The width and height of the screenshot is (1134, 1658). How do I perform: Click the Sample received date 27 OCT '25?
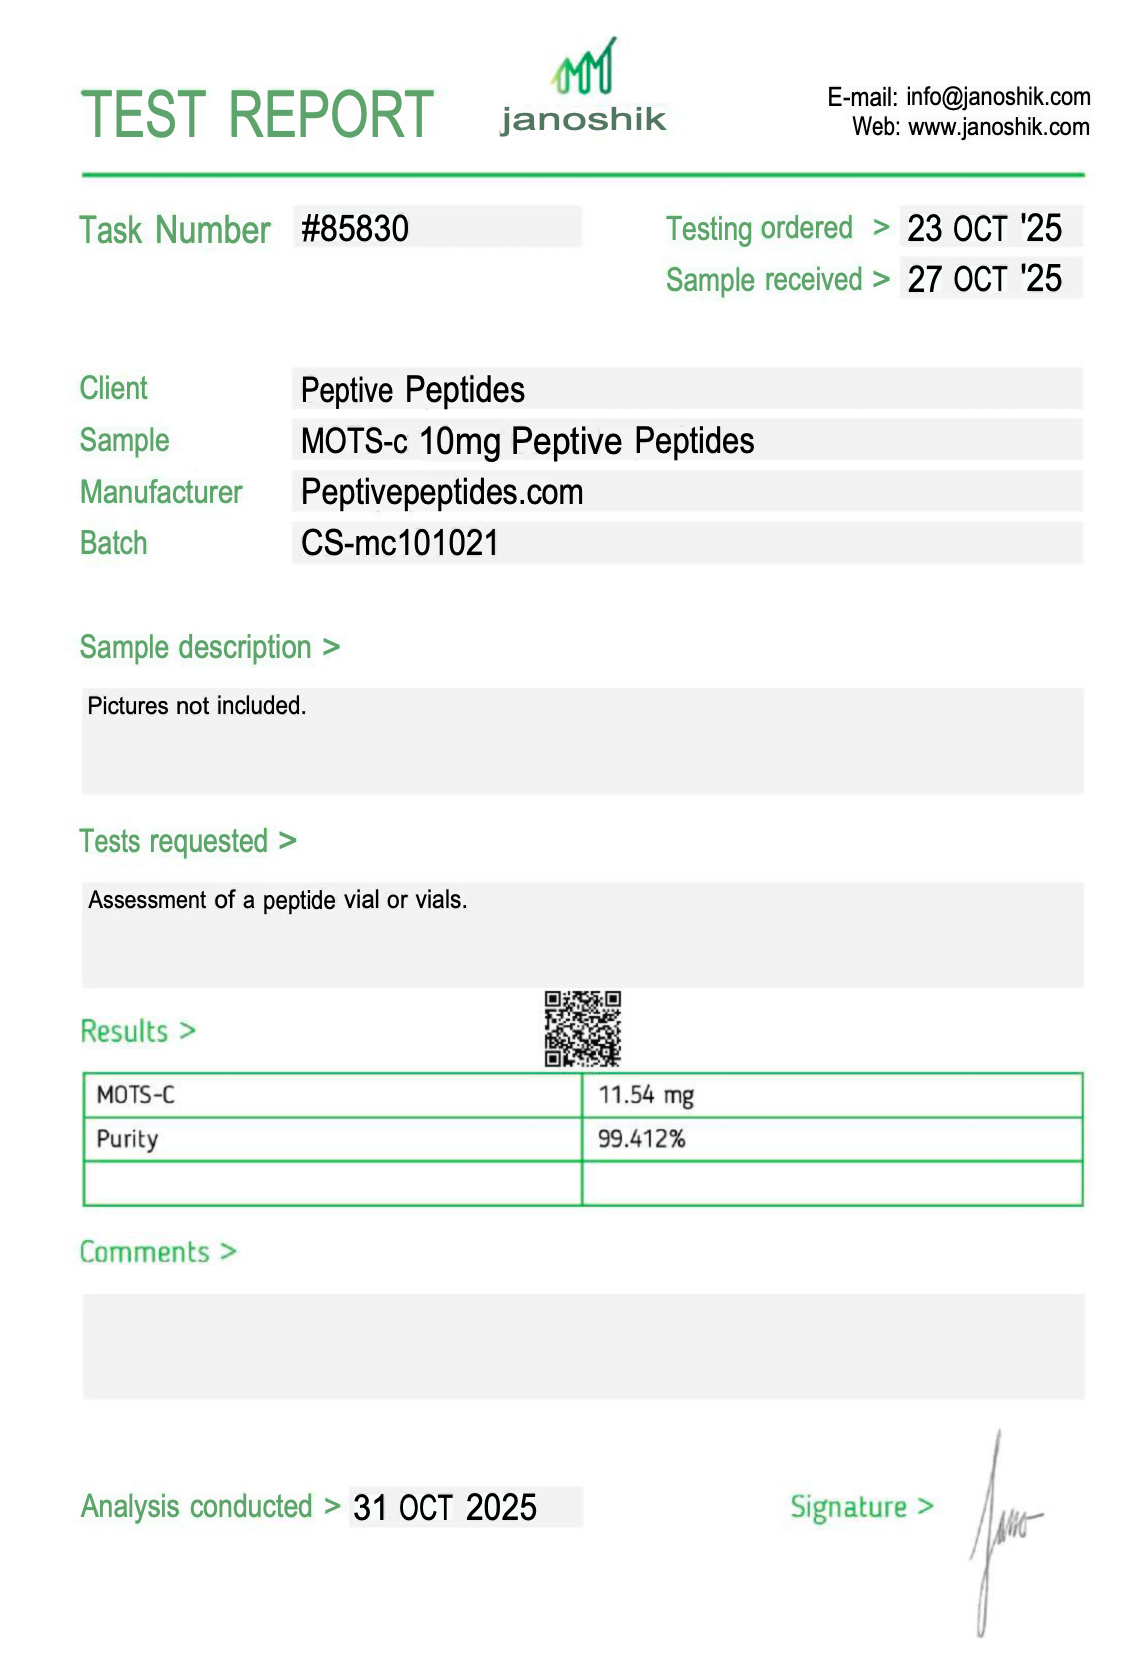tap(984, 279)
